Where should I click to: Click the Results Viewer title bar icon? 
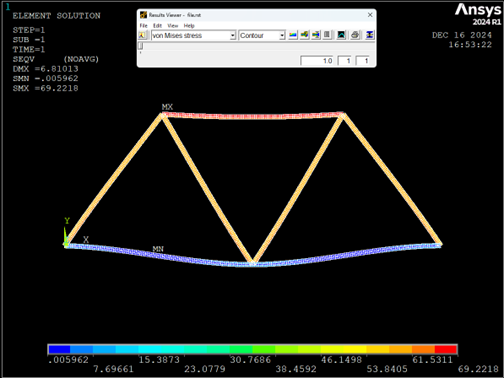144,15
